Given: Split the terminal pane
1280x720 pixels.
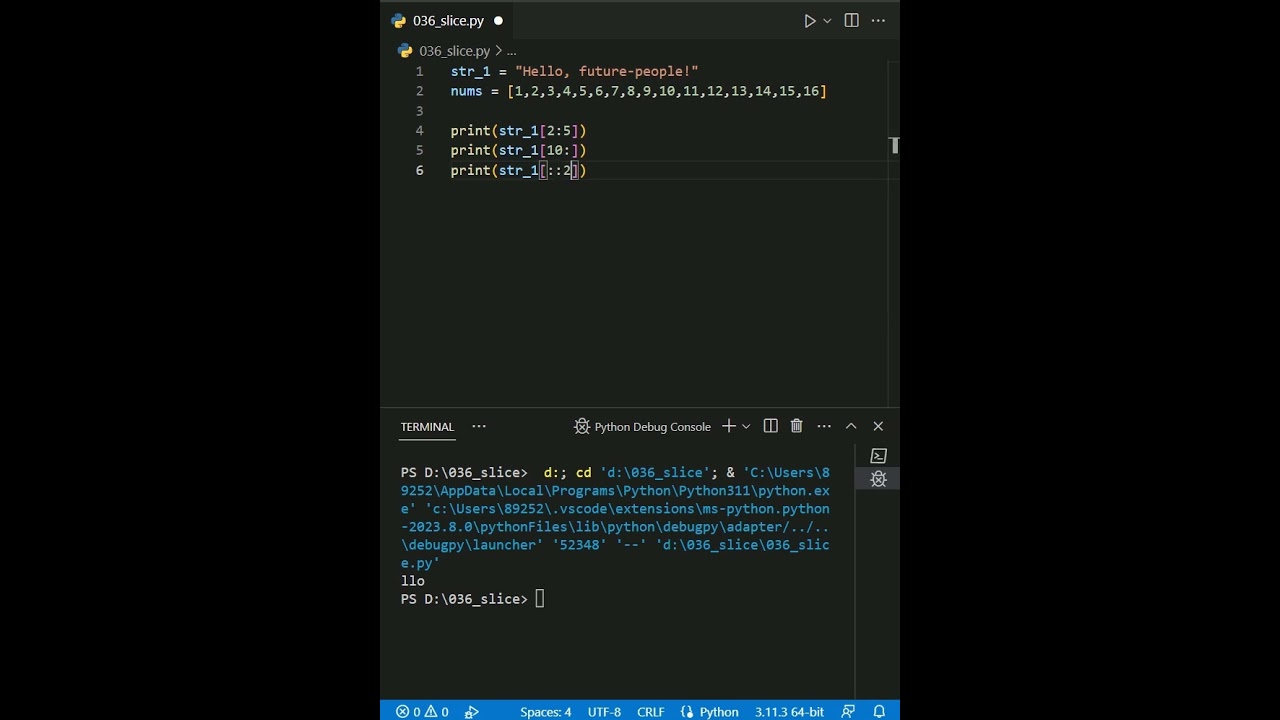Looking at the screenshot, I should pos(771,426).
